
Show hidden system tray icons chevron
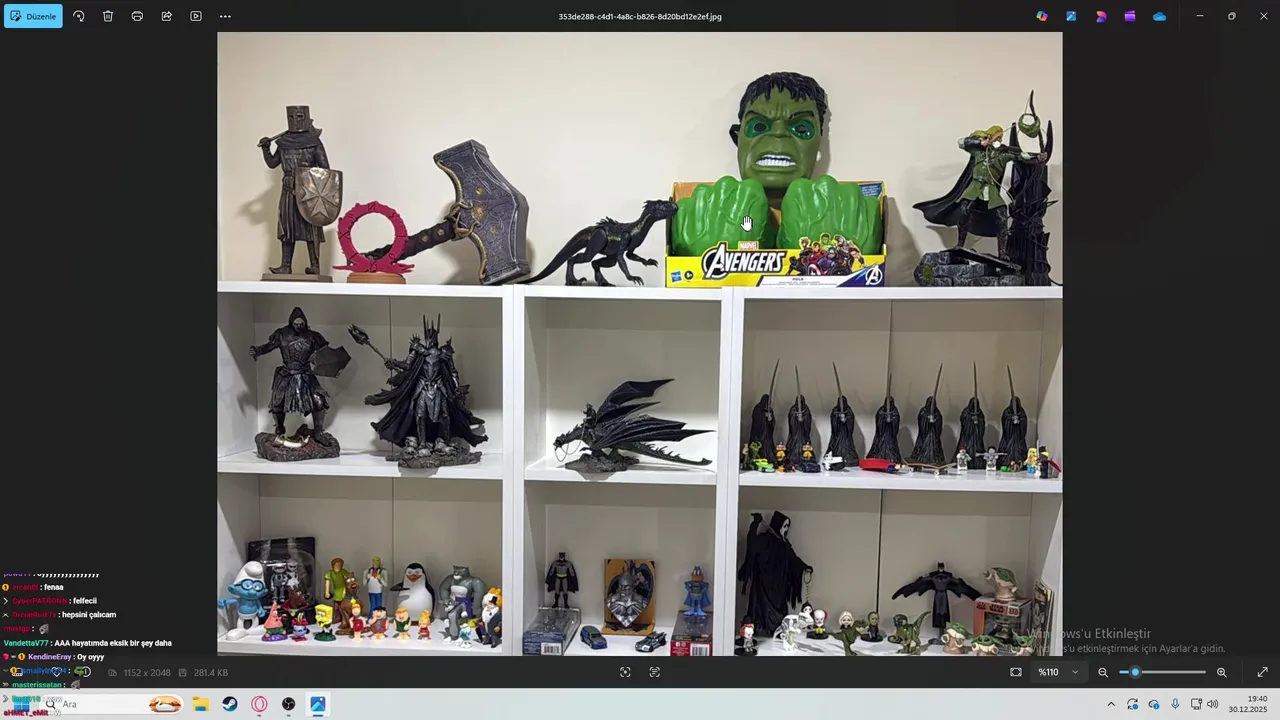1110,704
